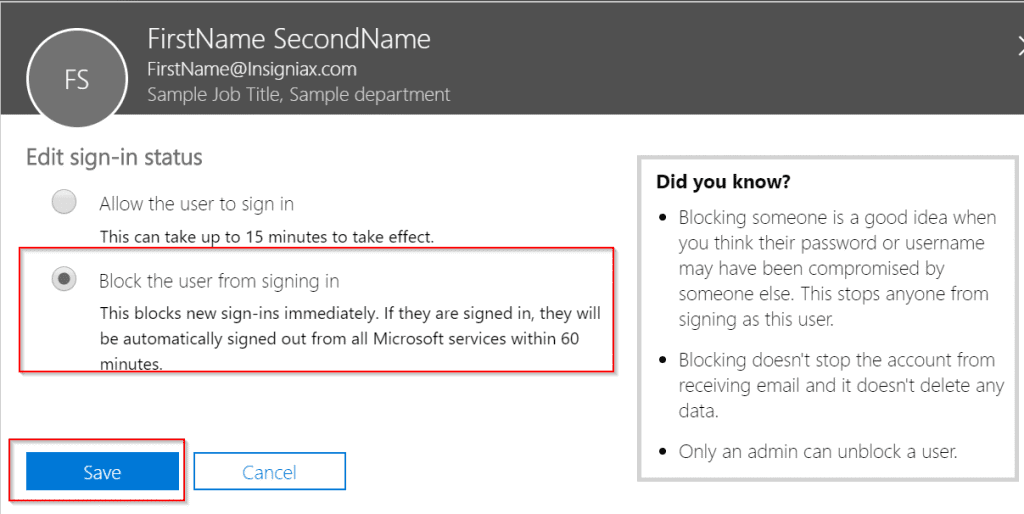Save the sign-in status changes
The height and width of the screenshot is (514, 1024).
pos(103,472)
